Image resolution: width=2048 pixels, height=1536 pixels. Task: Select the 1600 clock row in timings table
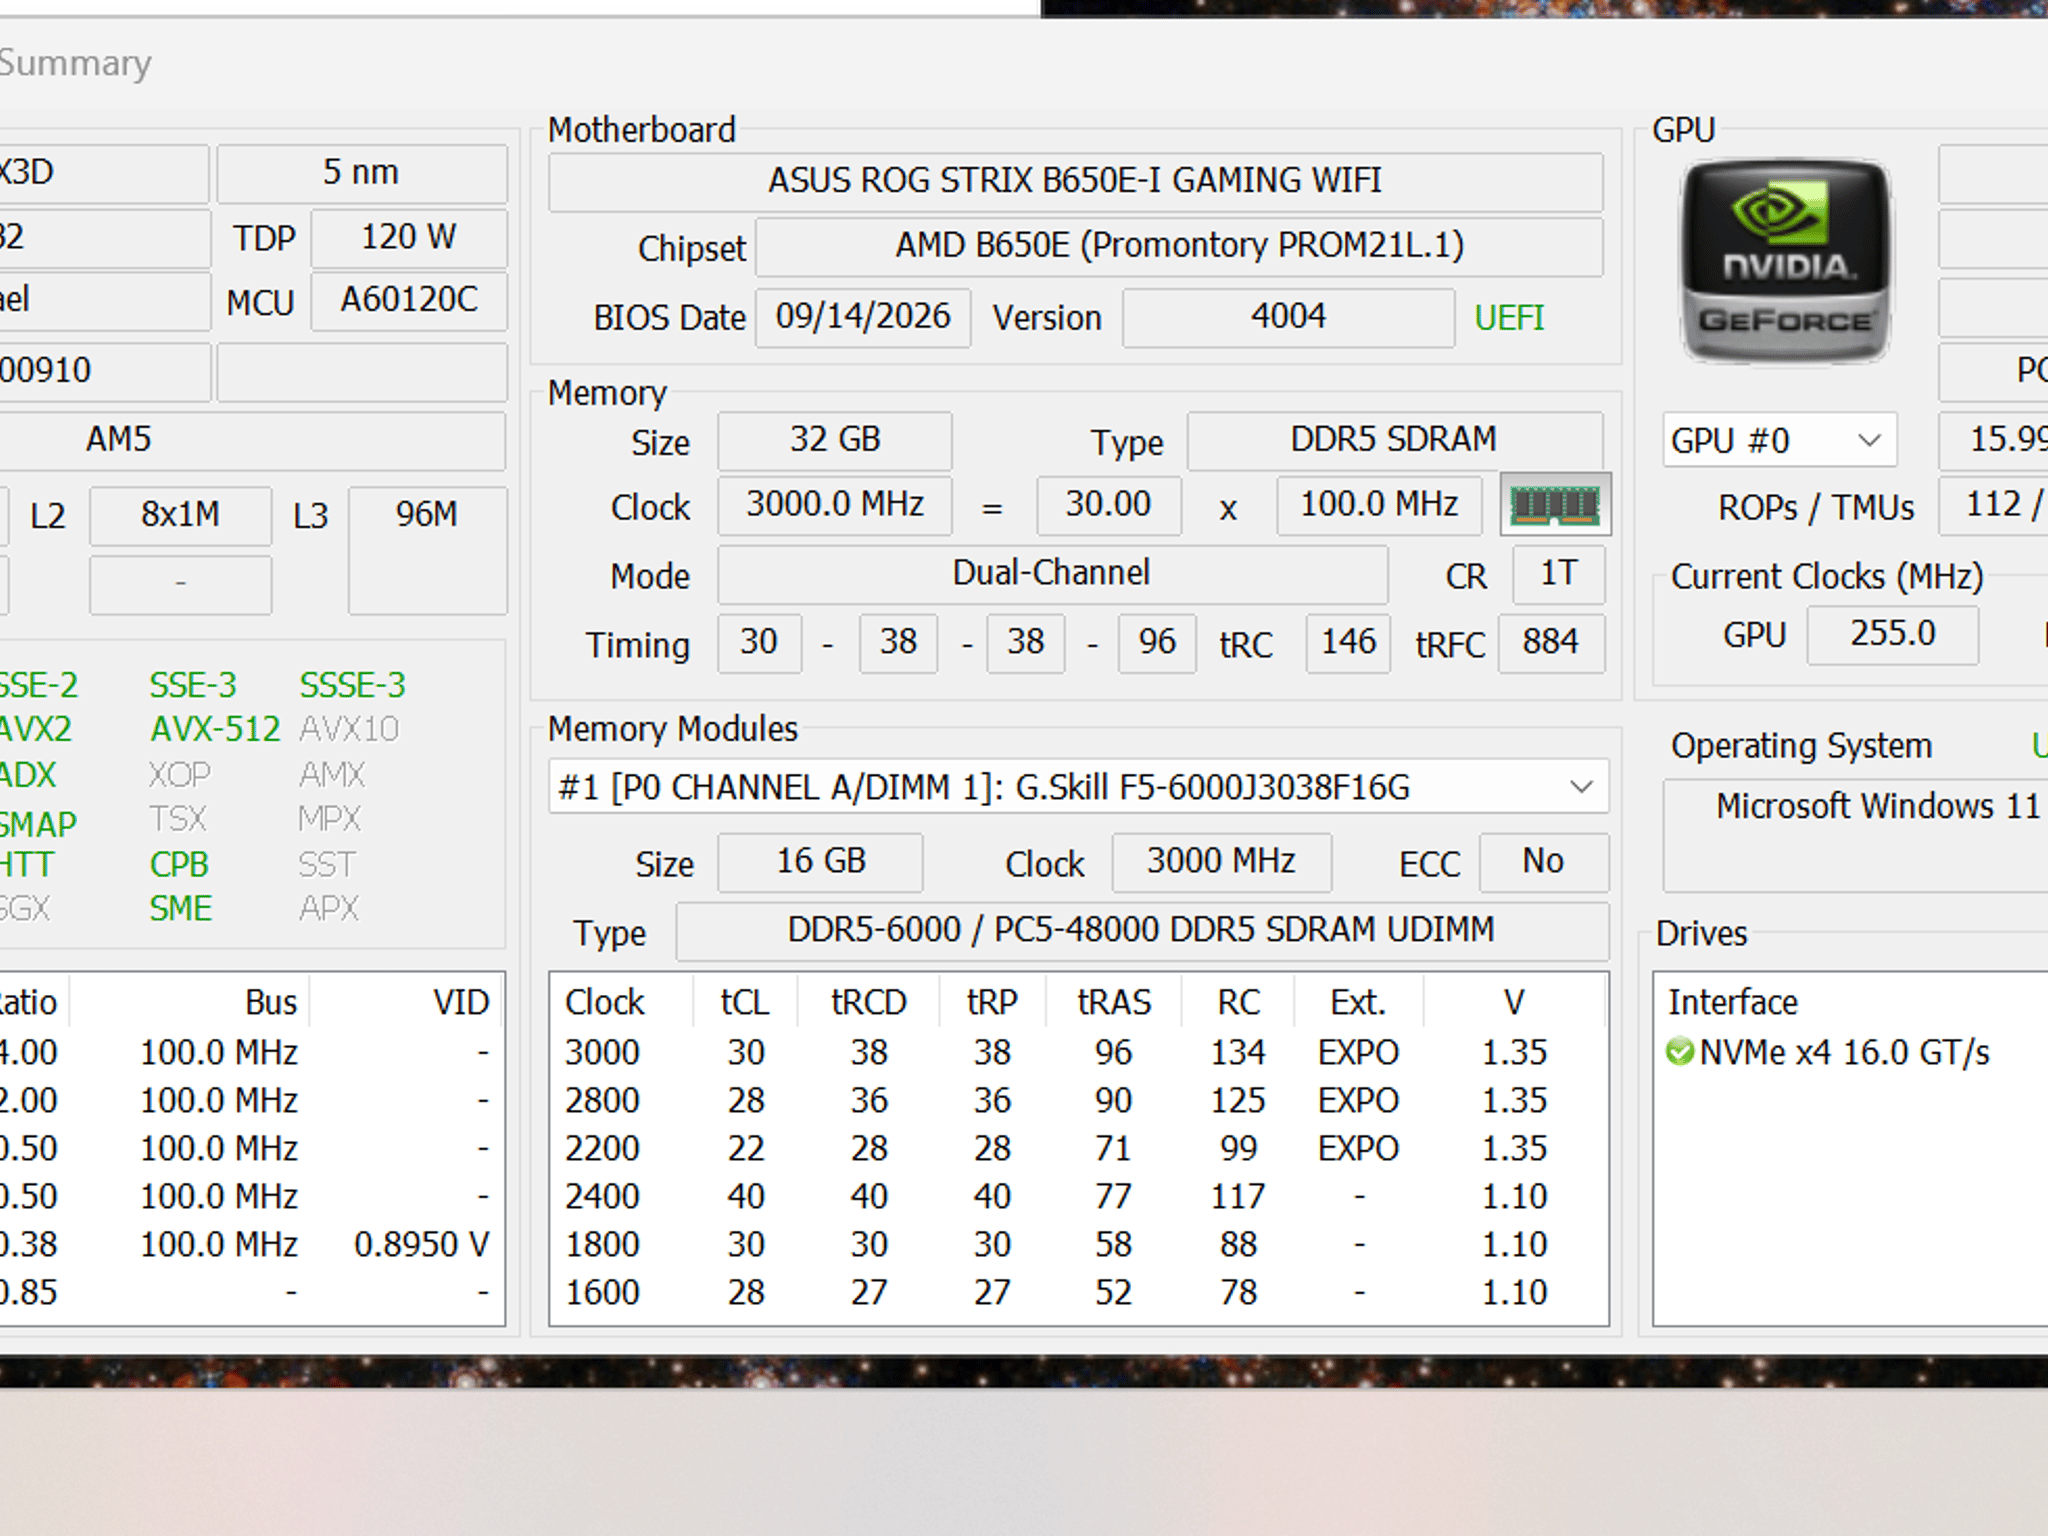point(1078,1292)
